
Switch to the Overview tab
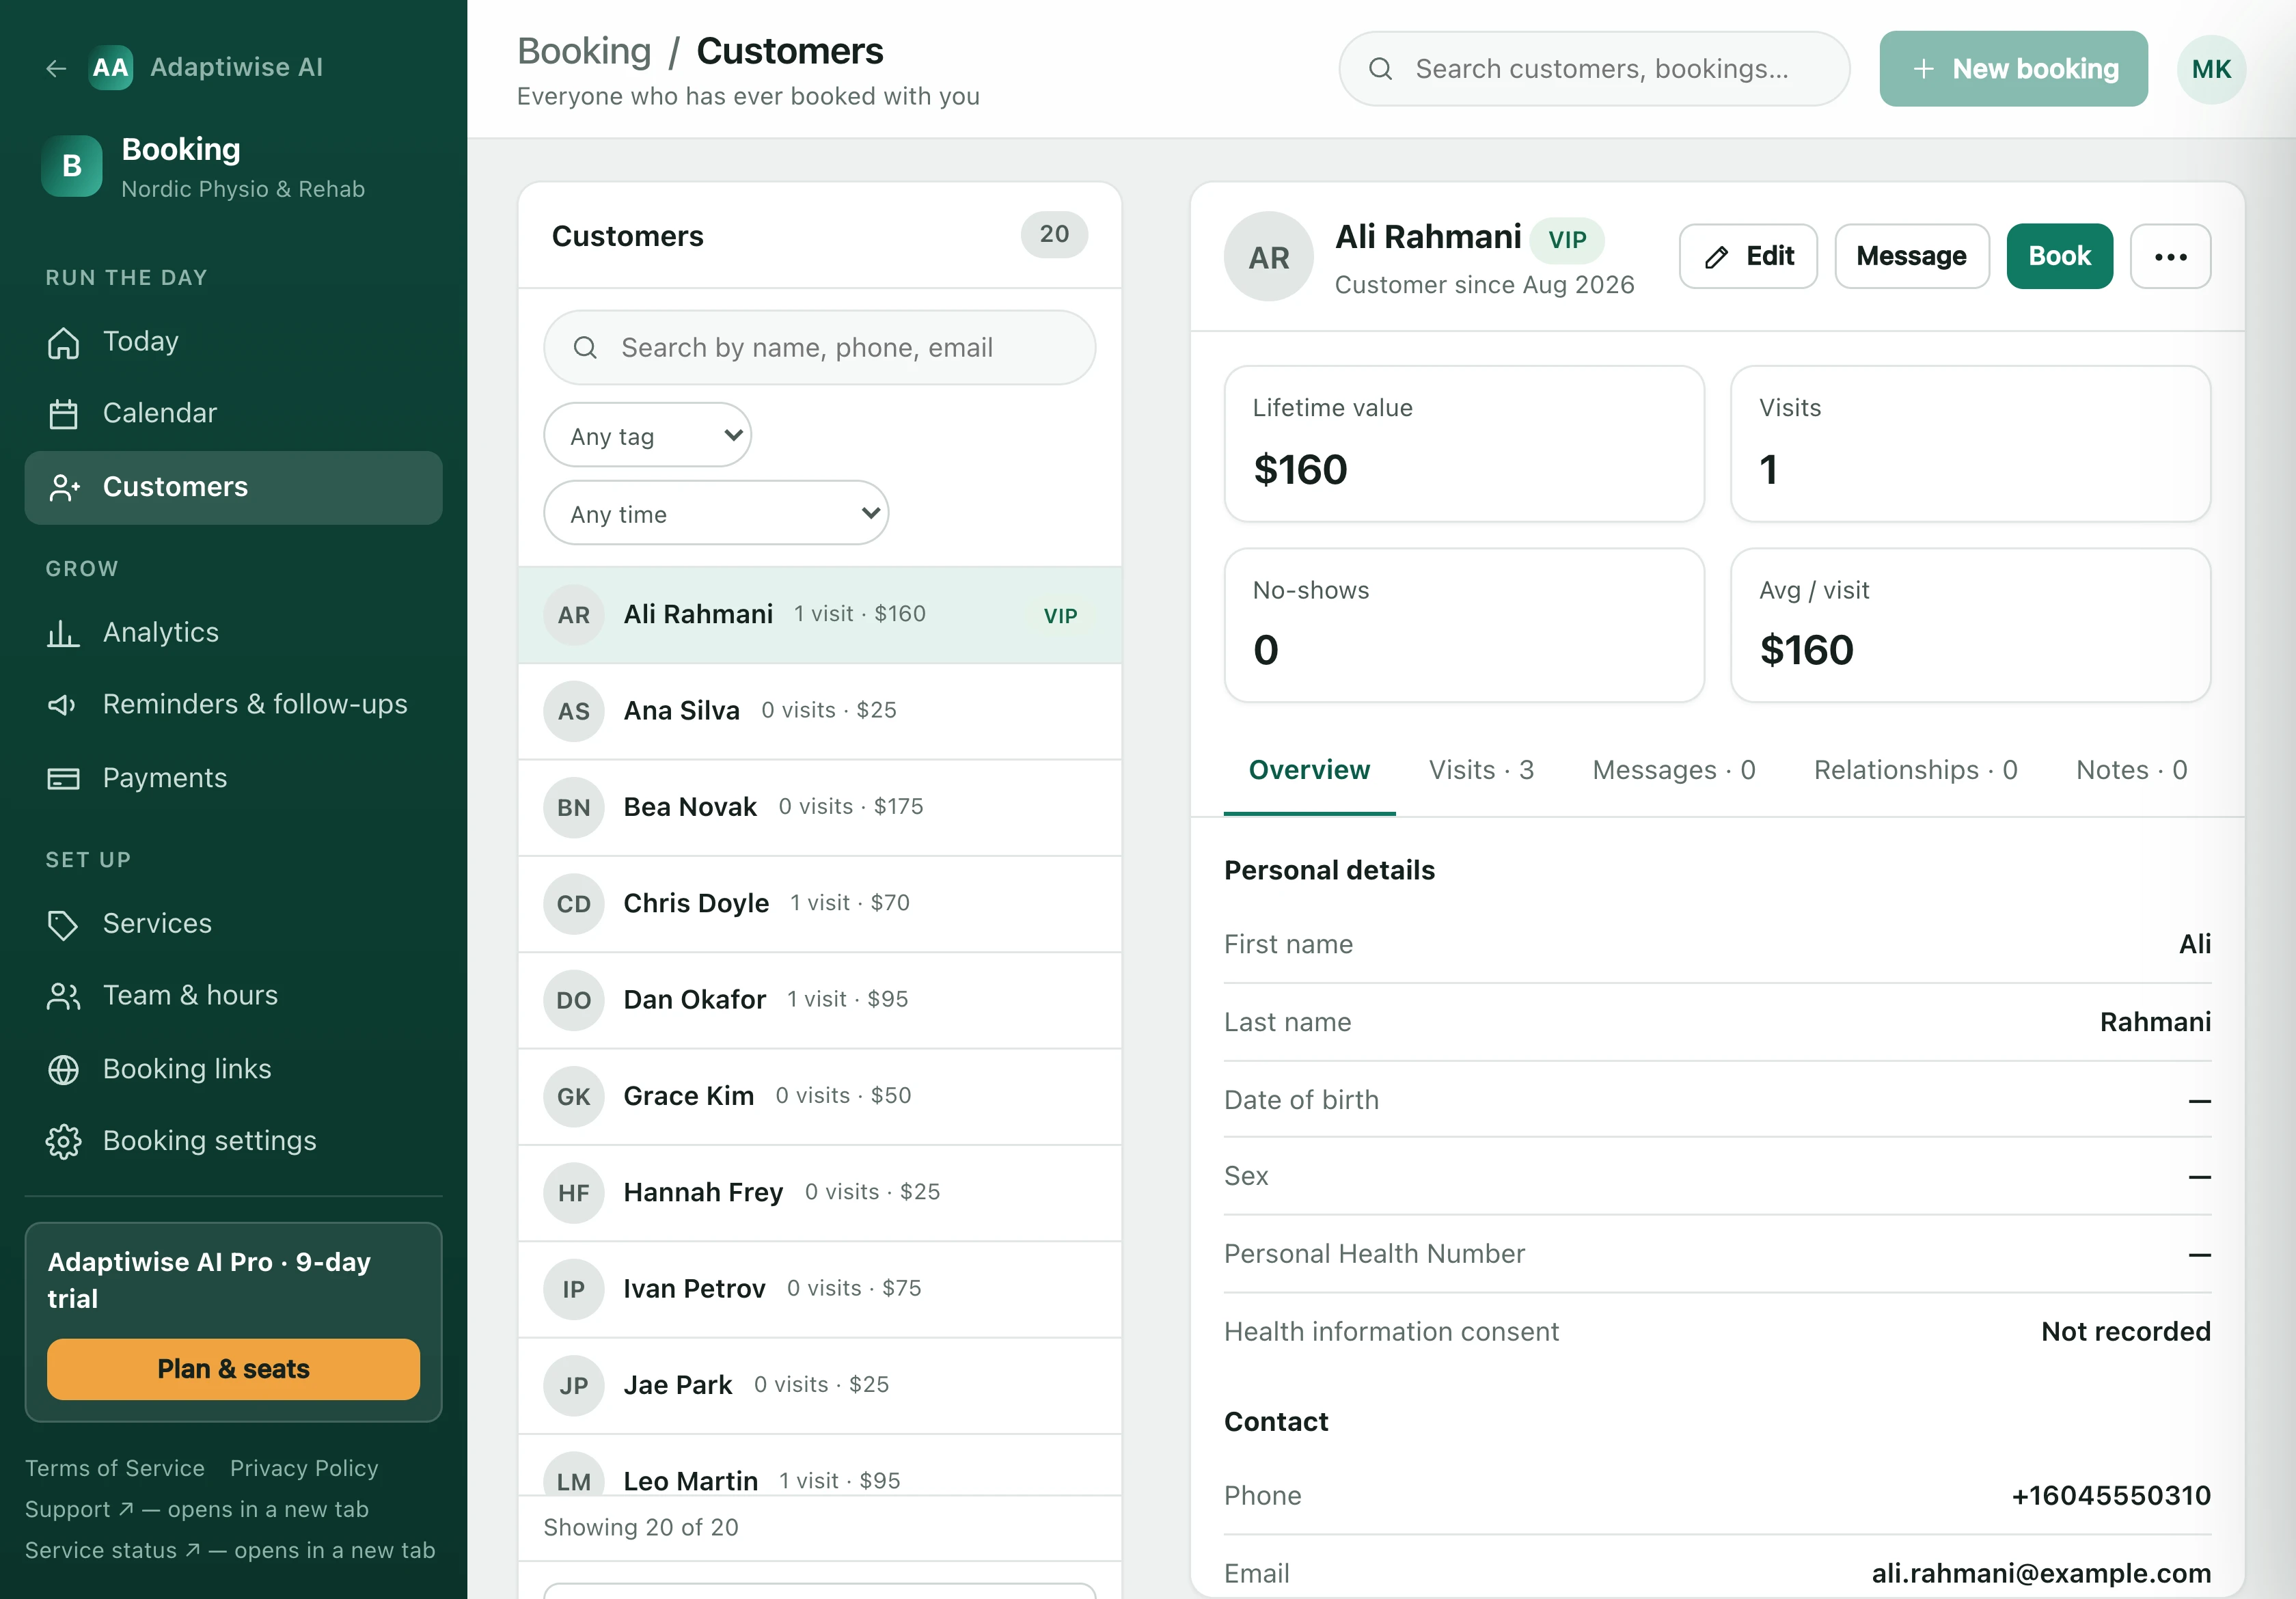1309,771
